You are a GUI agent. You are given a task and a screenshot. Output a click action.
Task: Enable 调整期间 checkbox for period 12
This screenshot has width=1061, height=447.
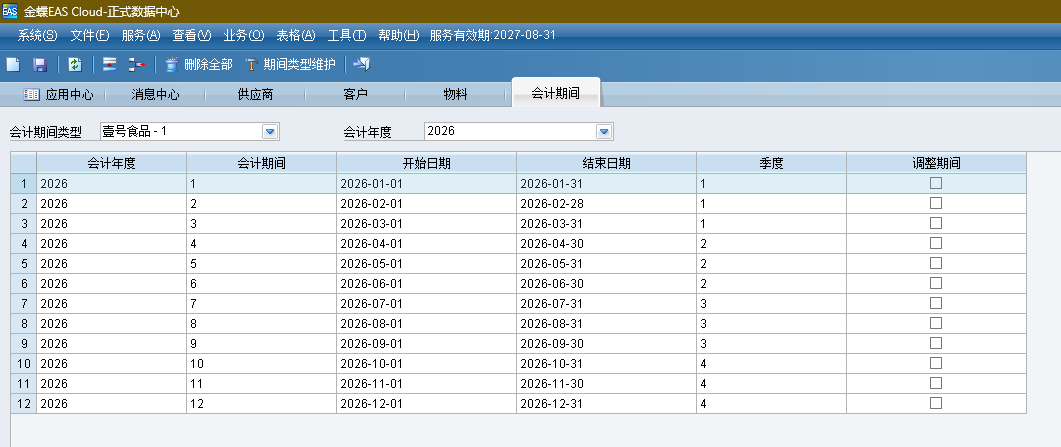coord(936,403)
